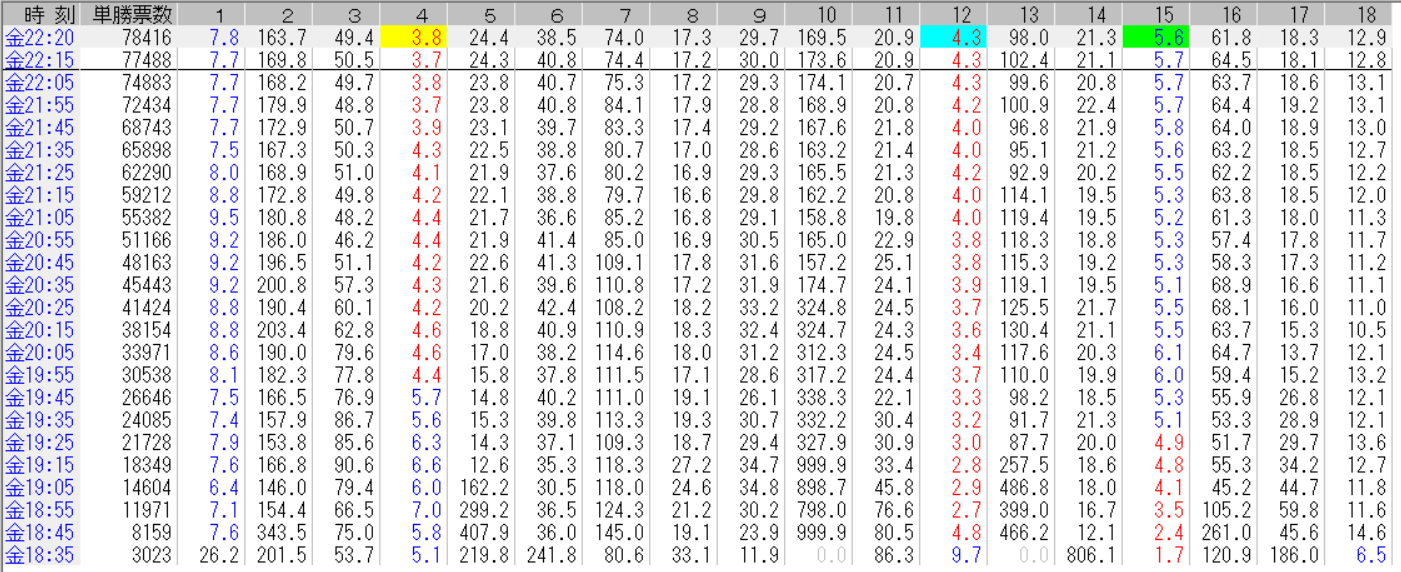Image resolution: width=1401 pixels, height=572 pixels.
Task: Click the 単勝票数 column header
Action: (132, 15)
